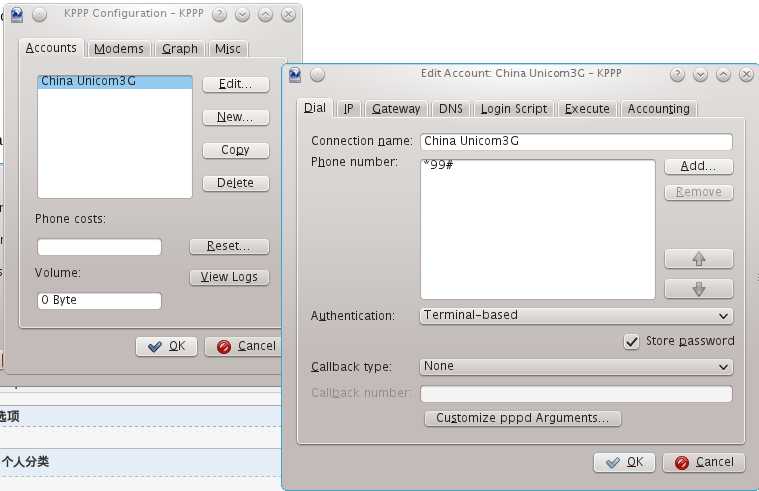Click round sticky button in KPPP Configuration titlebar

click(x=40, y=15)
